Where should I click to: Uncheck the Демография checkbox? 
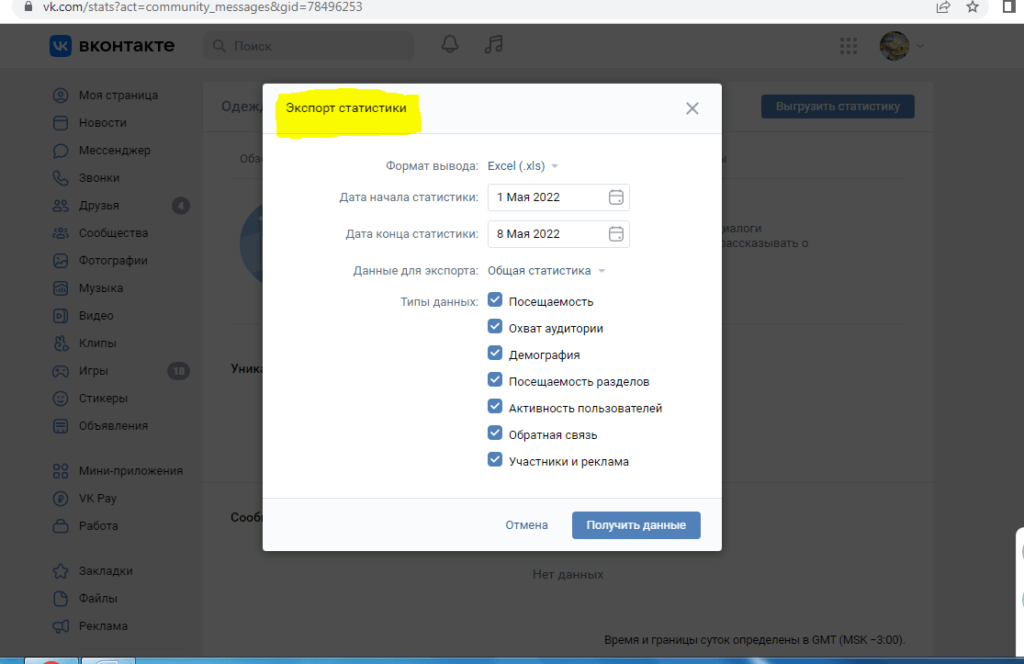tap(495, 354)
